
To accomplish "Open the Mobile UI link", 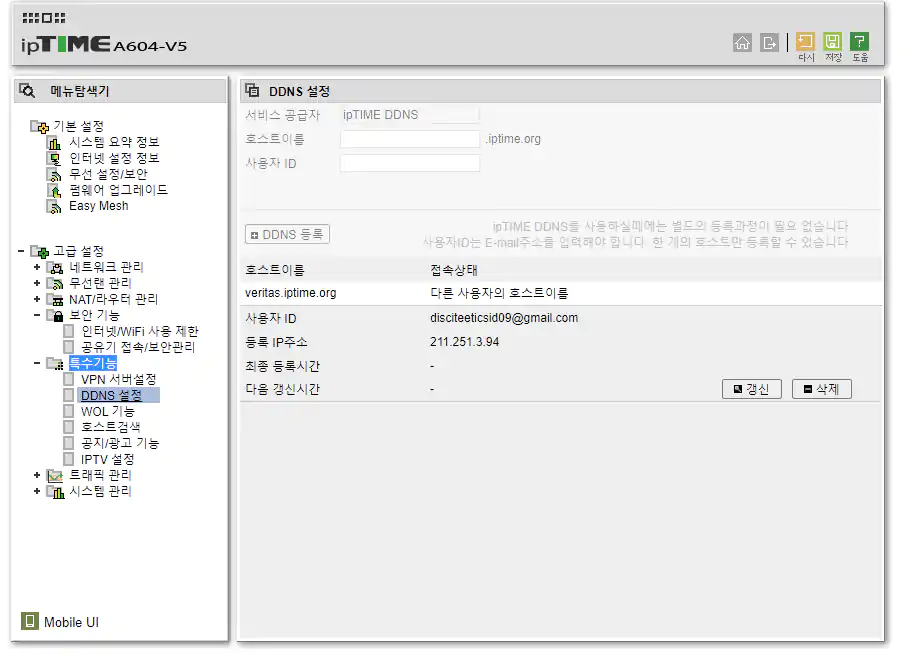I will click(71, 622).
